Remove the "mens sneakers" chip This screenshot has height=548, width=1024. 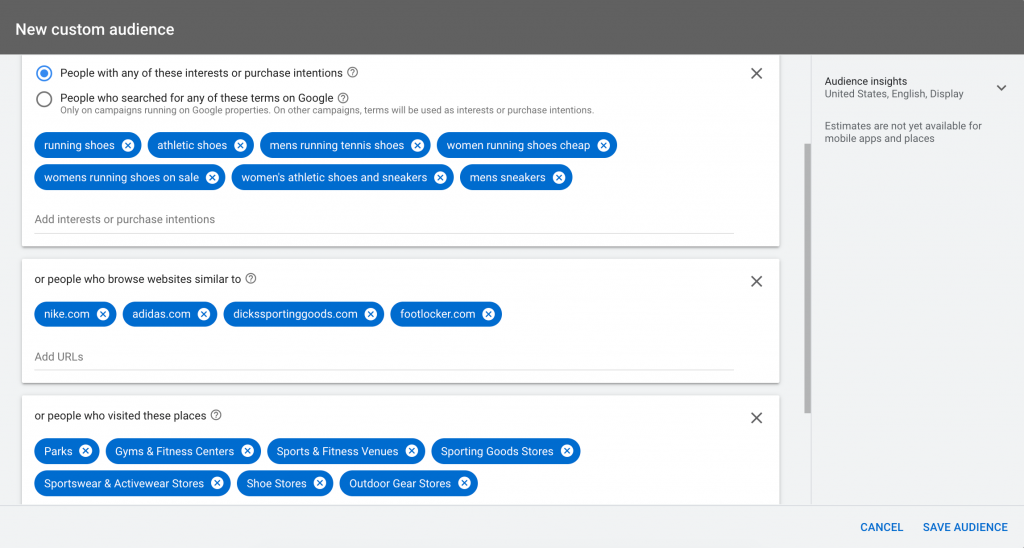[x=558, y=177]
